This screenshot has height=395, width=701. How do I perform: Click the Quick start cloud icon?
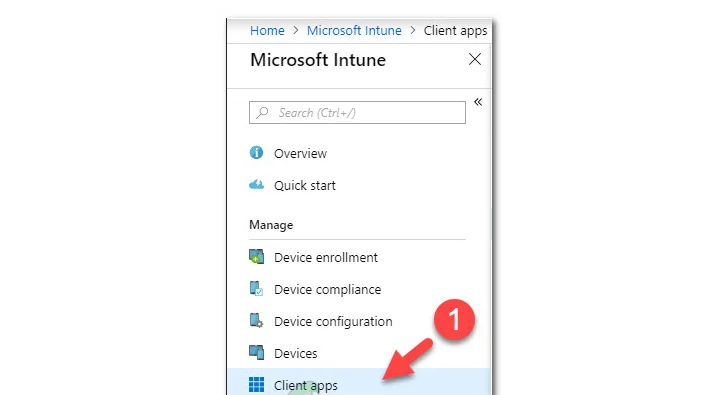coord(256,185)
